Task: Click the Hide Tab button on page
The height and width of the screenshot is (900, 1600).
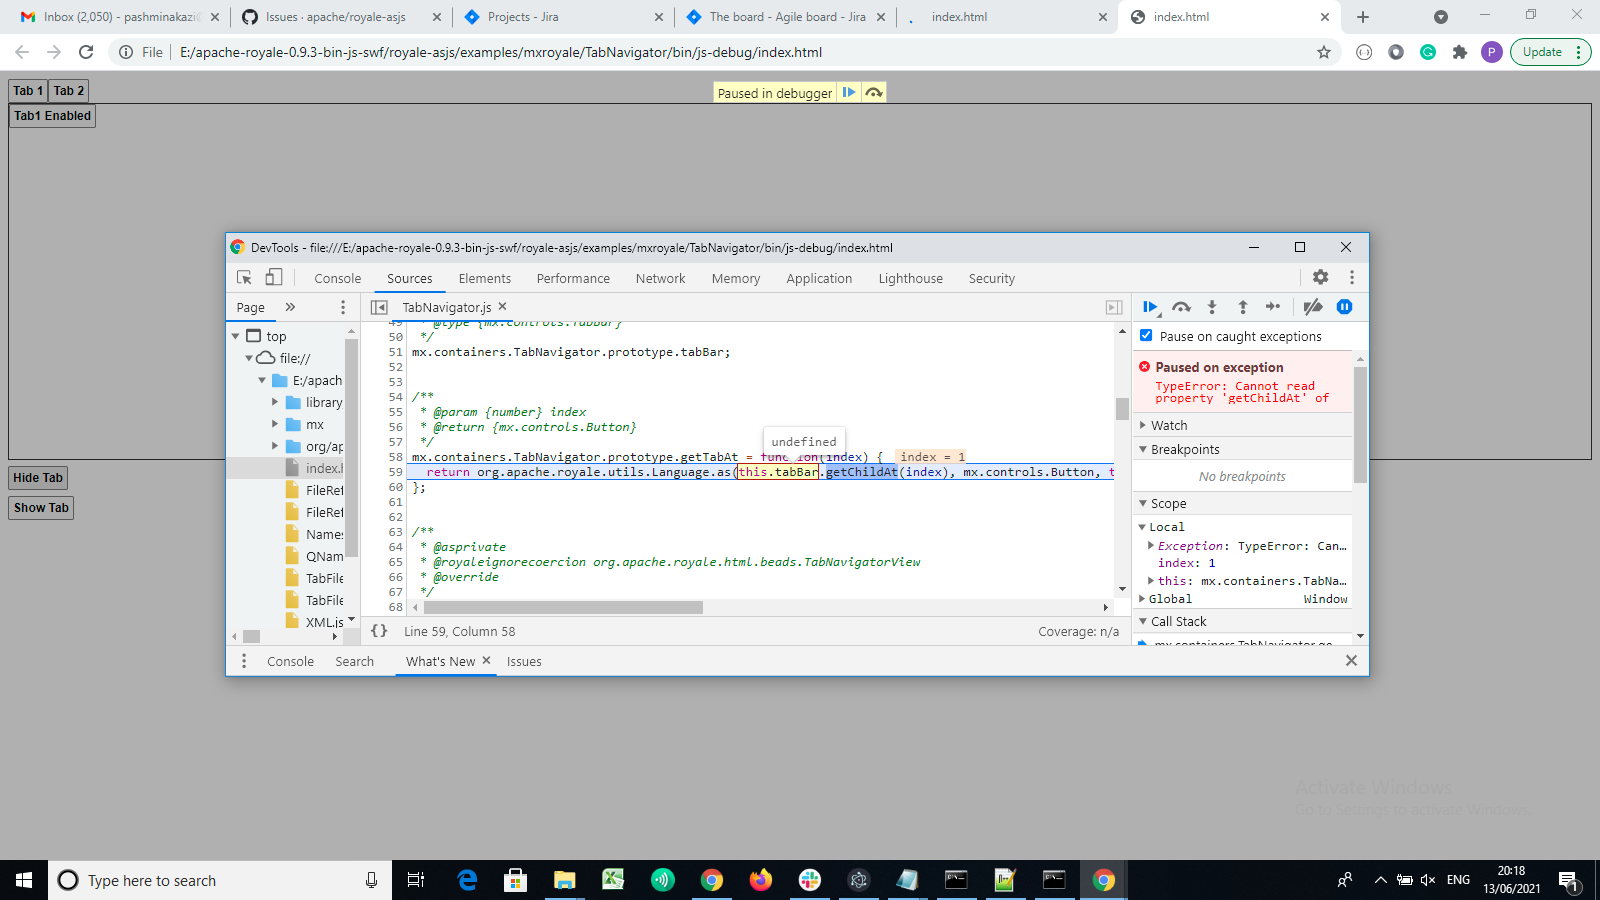Action: click(38, 478)
